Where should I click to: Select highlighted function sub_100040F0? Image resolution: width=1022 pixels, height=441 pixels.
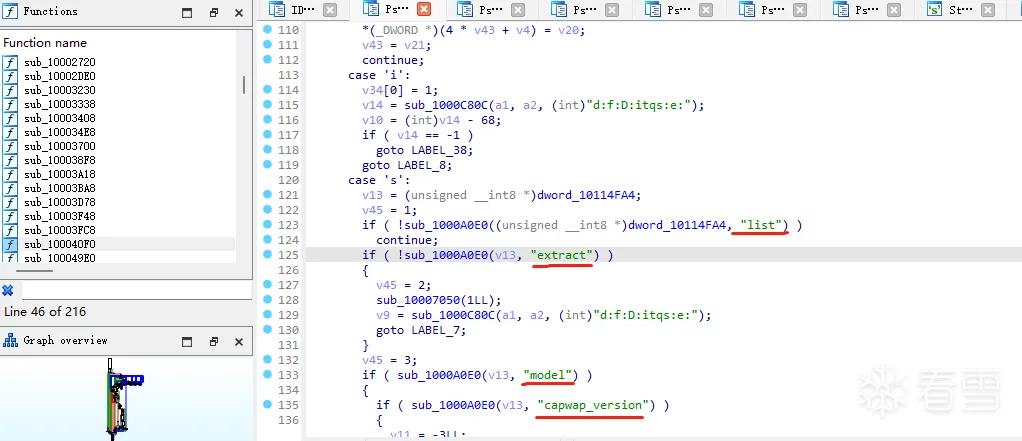click(60, 244)
